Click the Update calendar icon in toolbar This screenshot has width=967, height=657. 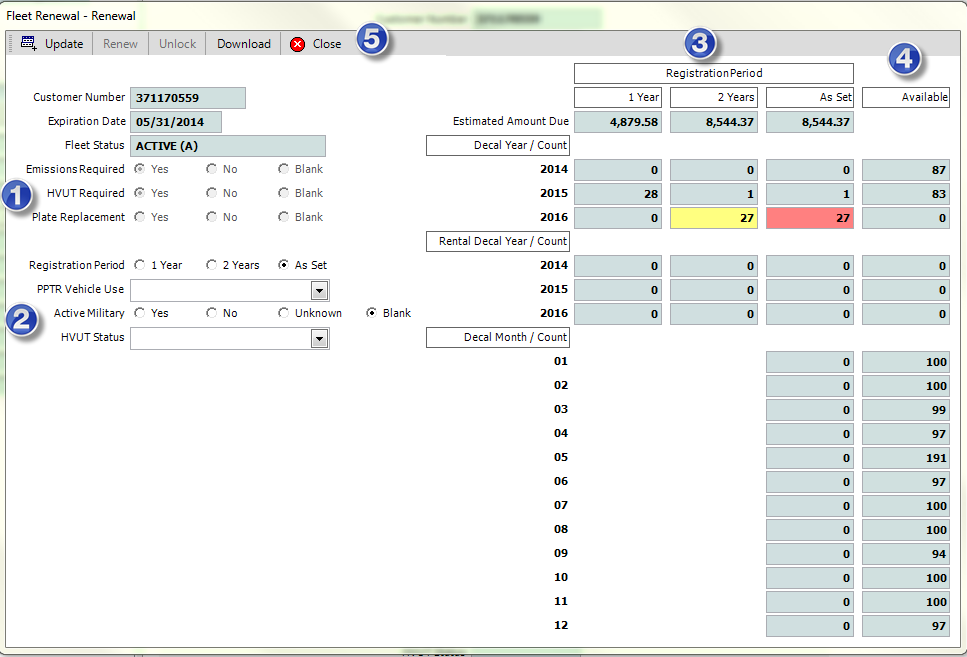pyautogui.click(x=28, y=44)
